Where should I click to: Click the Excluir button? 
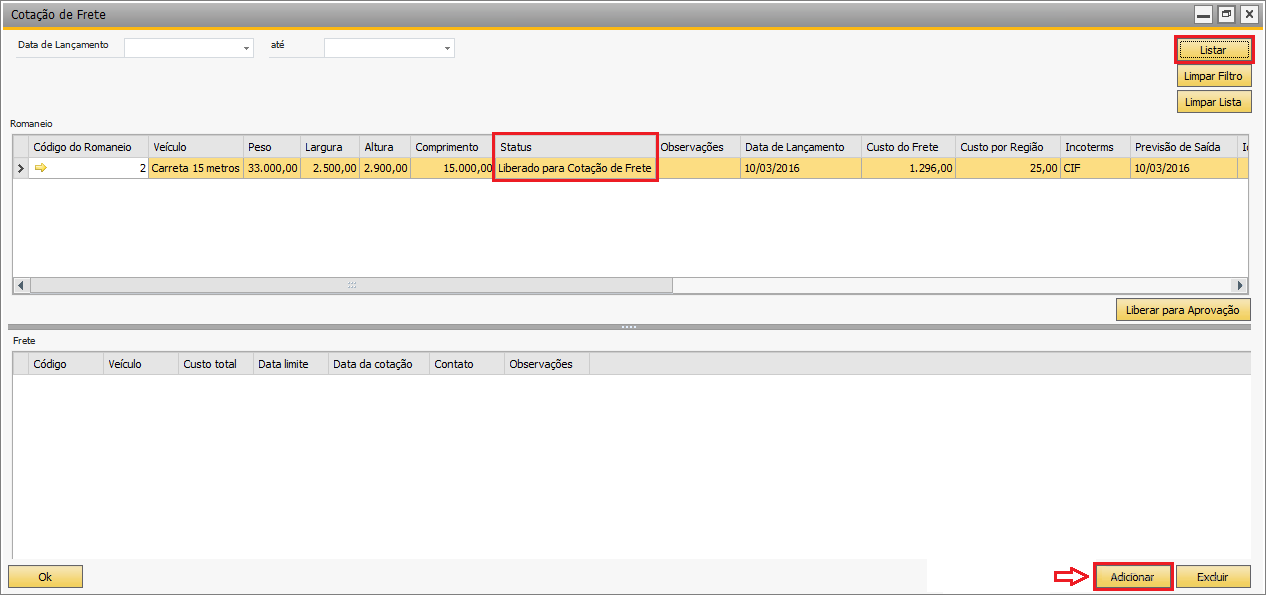[1213, 577]
